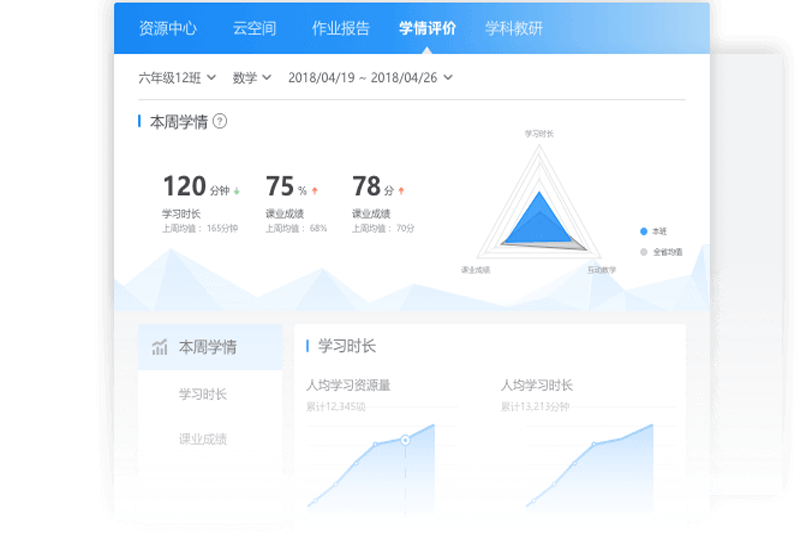Toggle the 全省均值 series legend label
The width and height of the screenshot is (800, 533).
pyautogui.click(x=668, y=252)
